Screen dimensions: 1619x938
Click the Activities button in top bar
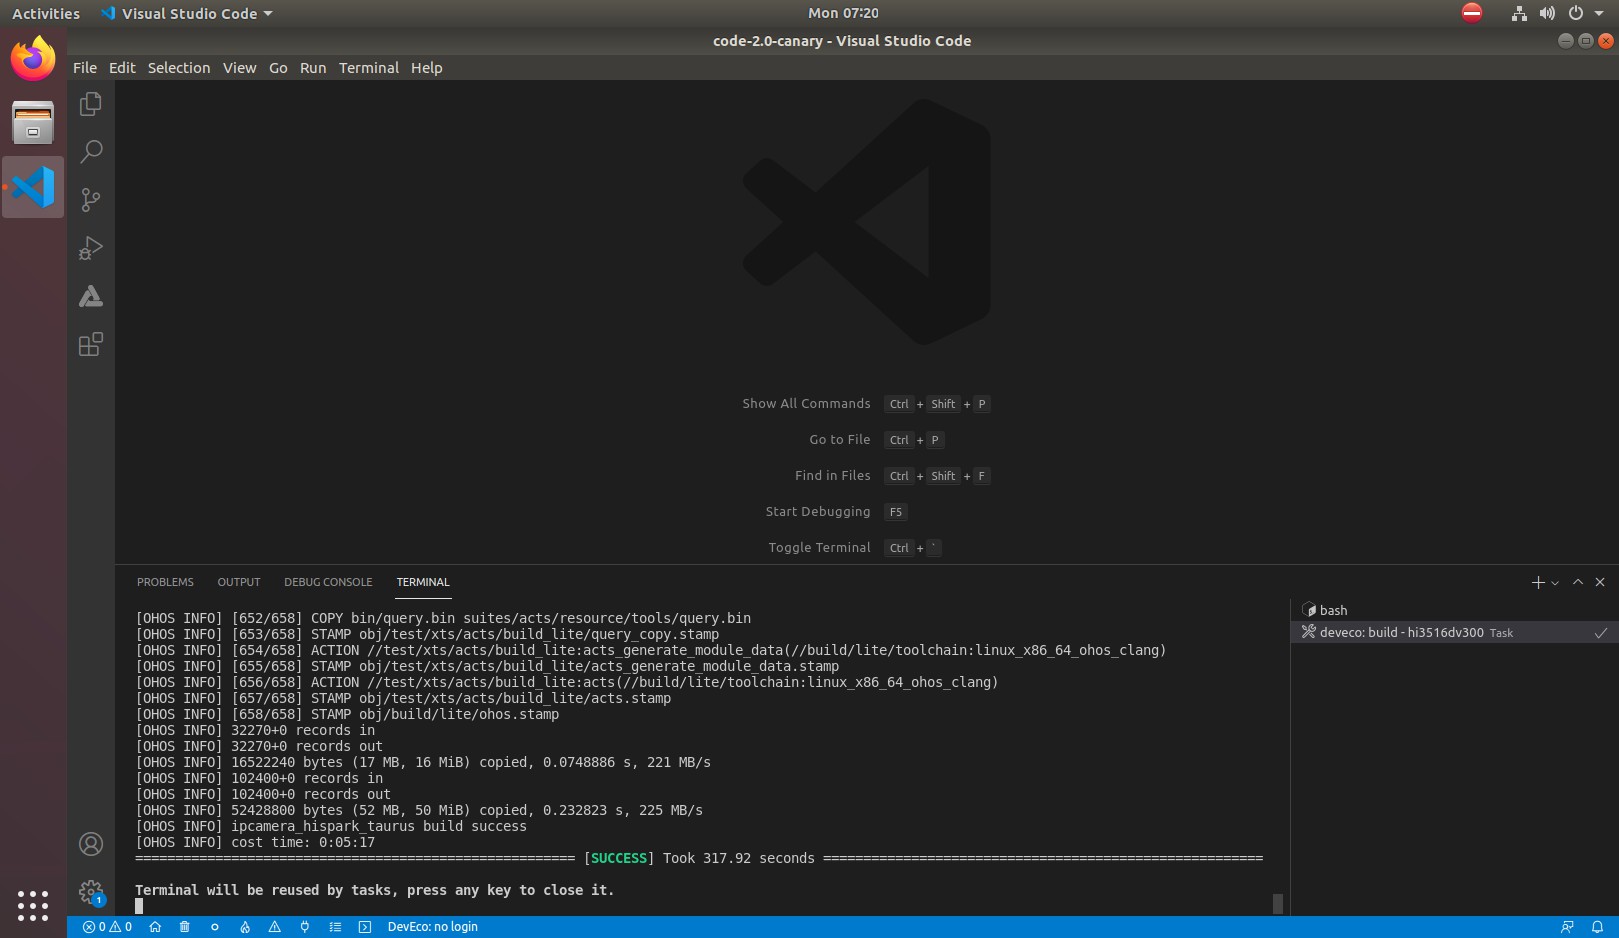pyautogui.click(x=46, y=13)
